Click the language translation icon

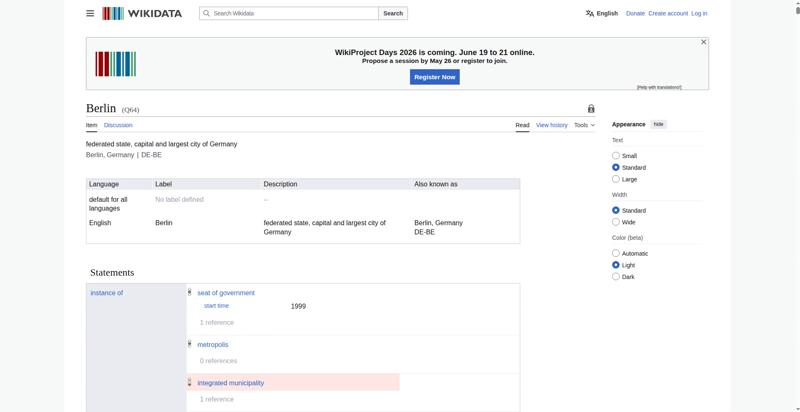click(x=590, y=13)
